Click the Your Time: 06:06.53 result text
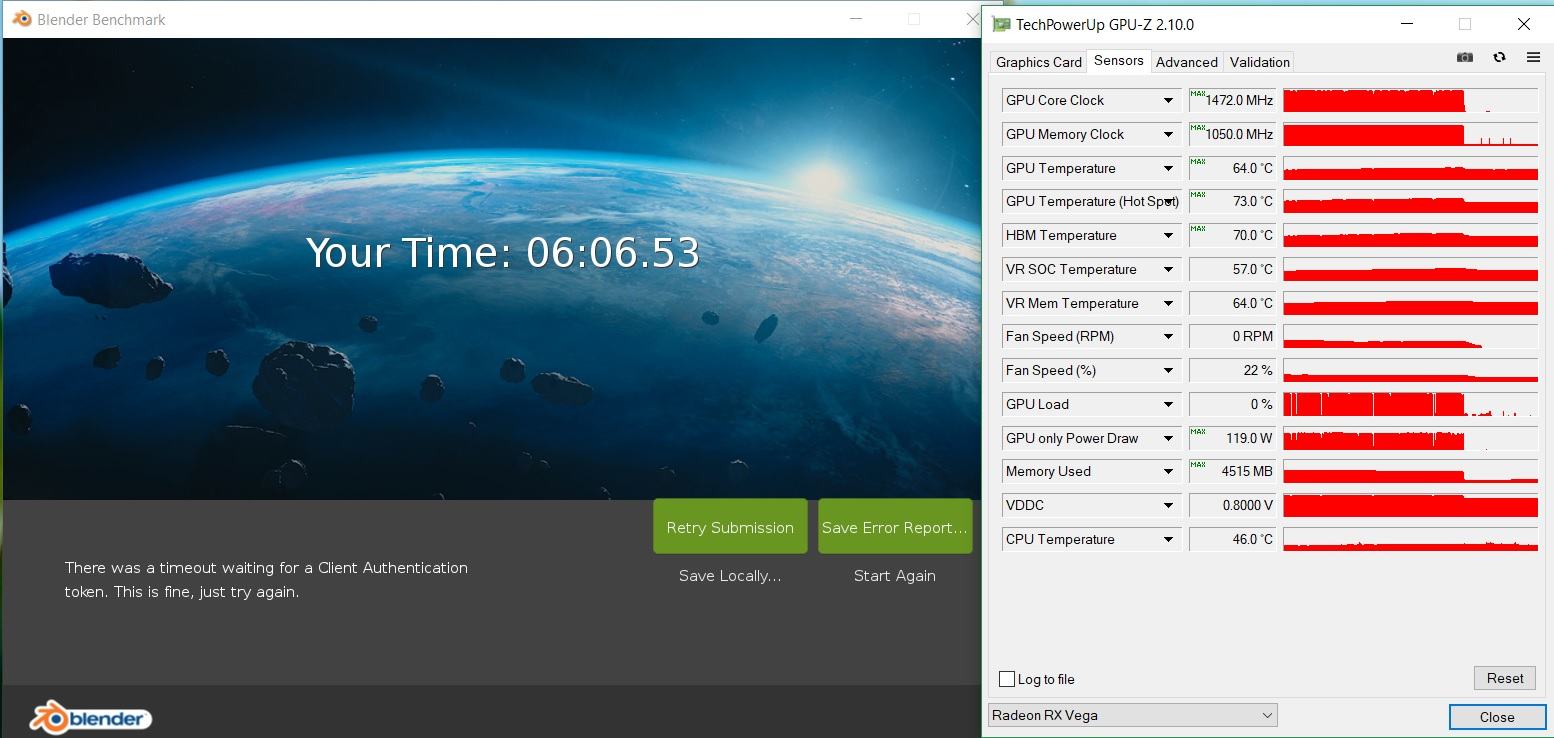The height and width of the screenshot is (738, 1554). pos(502,253)
